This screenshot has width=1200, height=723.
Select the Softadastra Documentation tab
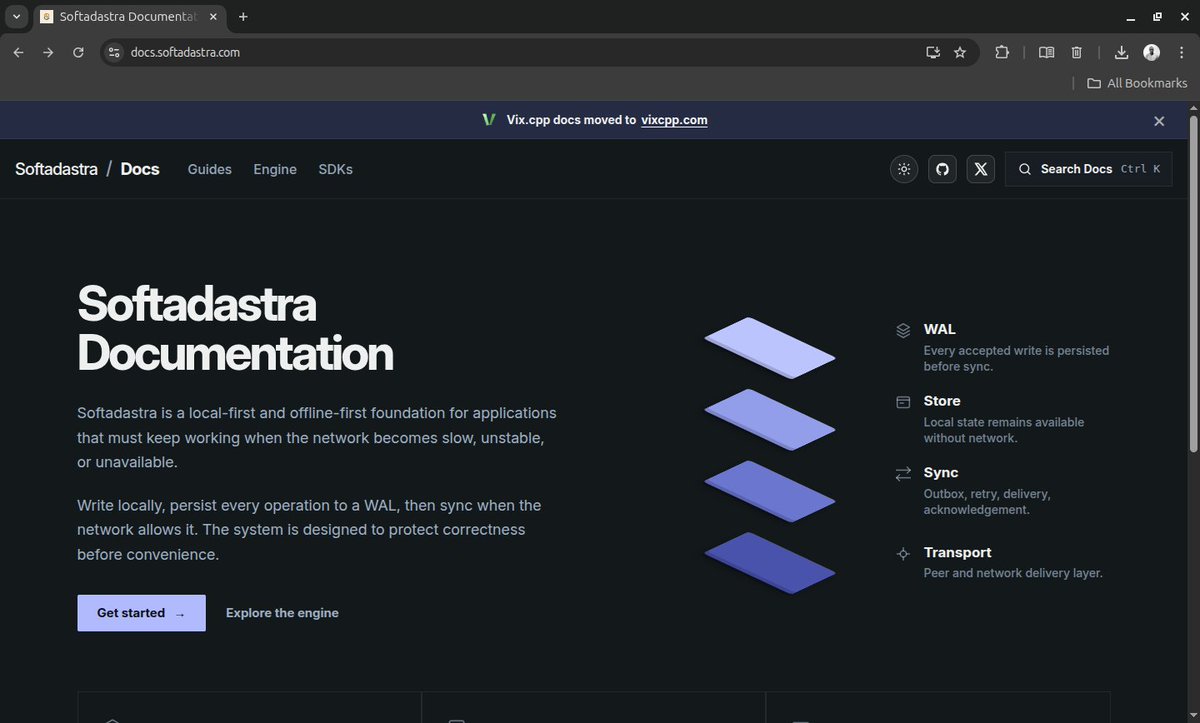pos(128,17)
